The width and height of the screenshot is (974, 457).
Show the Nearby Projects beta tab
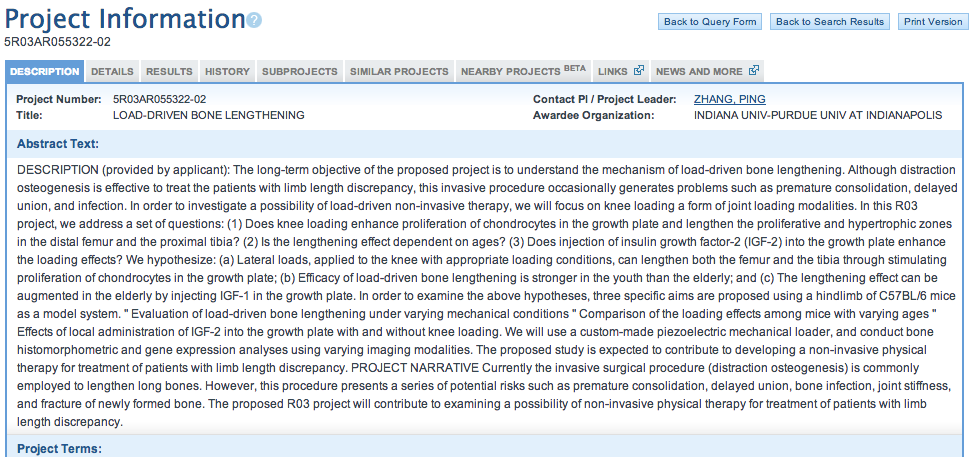(523, 71)
